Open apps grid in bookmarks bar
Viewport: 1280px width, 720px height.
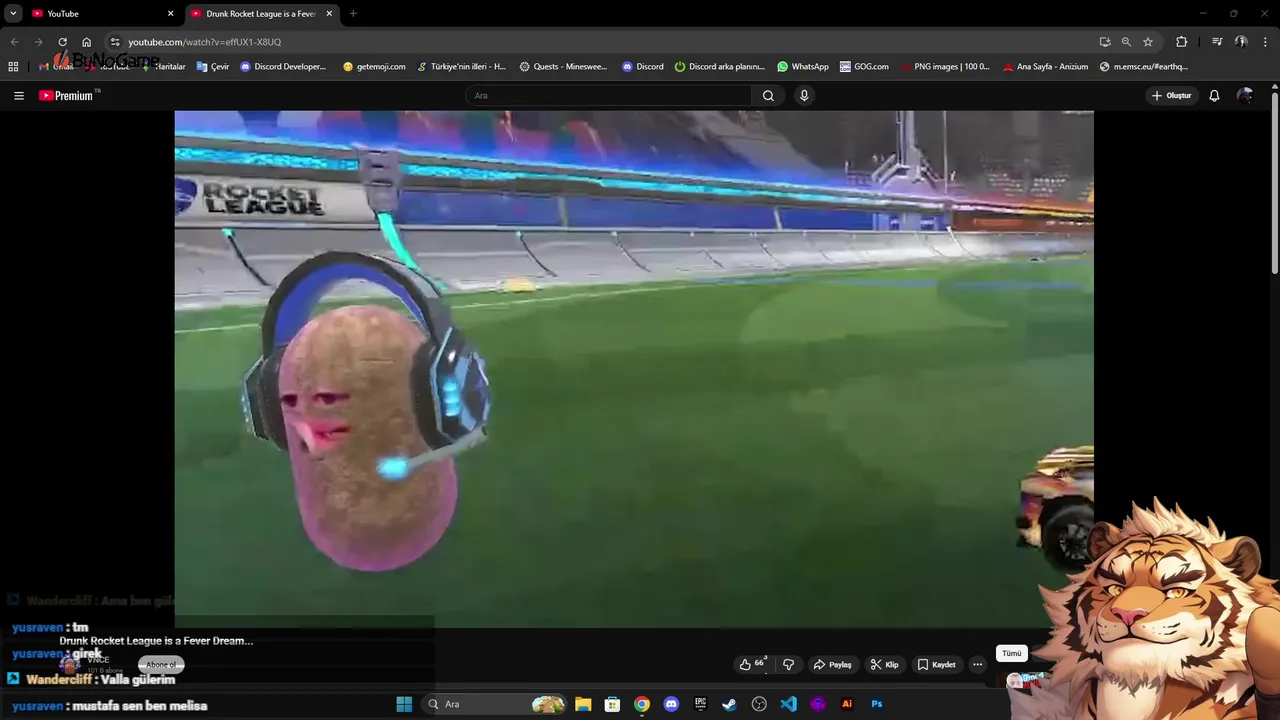pos(13,67)
